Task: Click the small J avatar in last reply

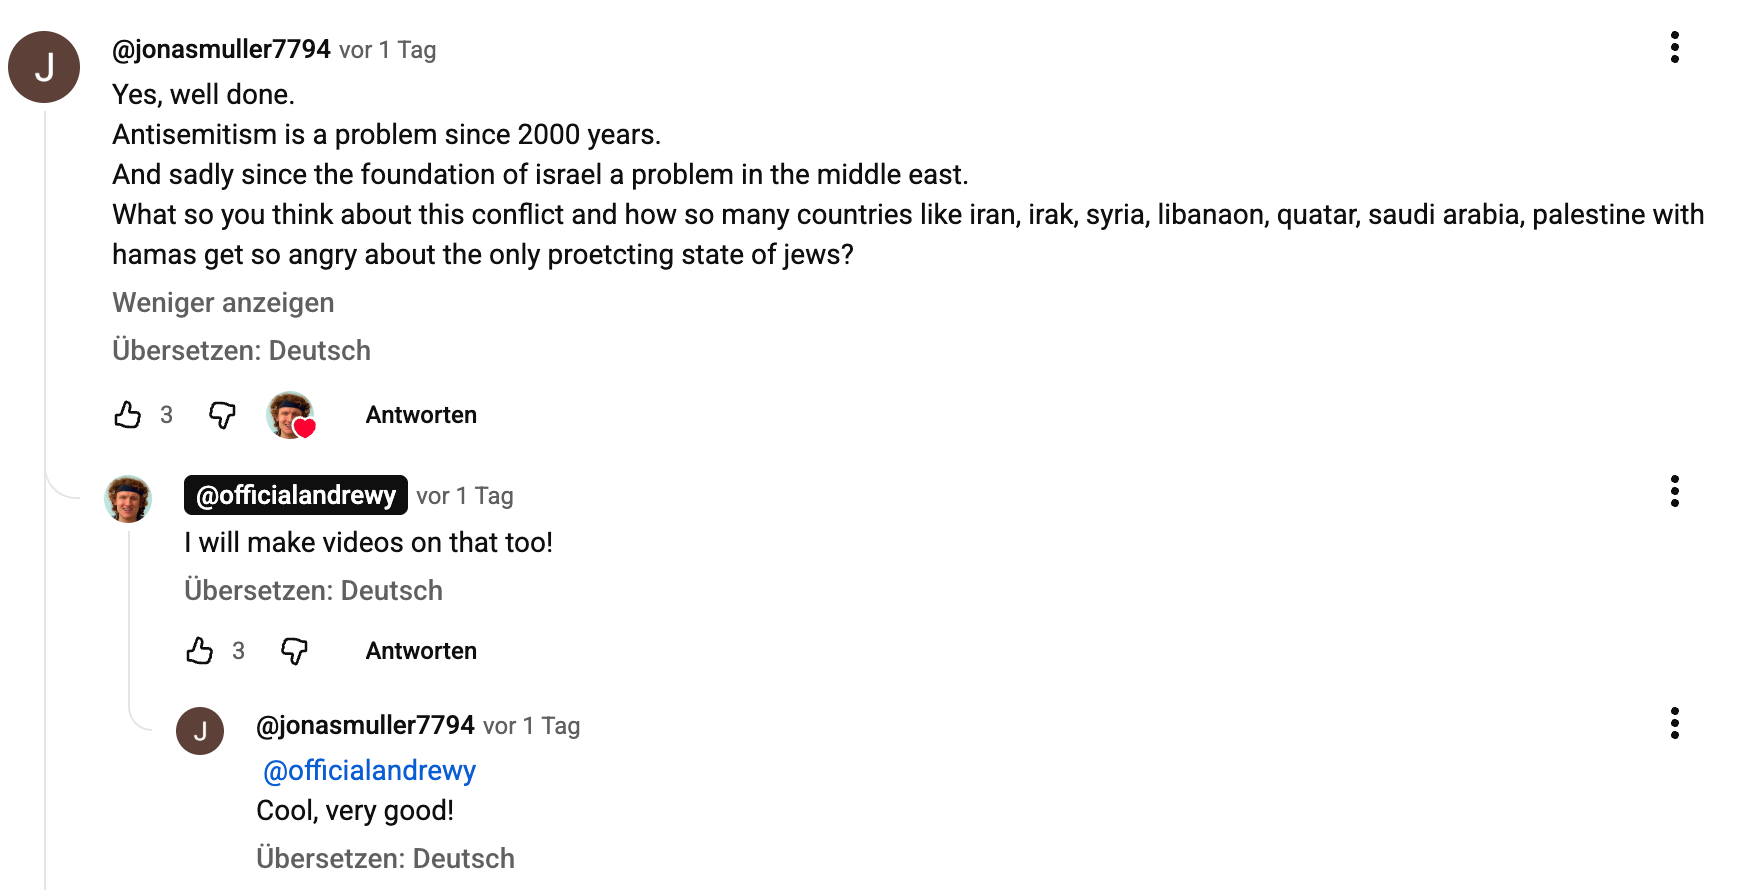Action: click(x=200, y=731)
